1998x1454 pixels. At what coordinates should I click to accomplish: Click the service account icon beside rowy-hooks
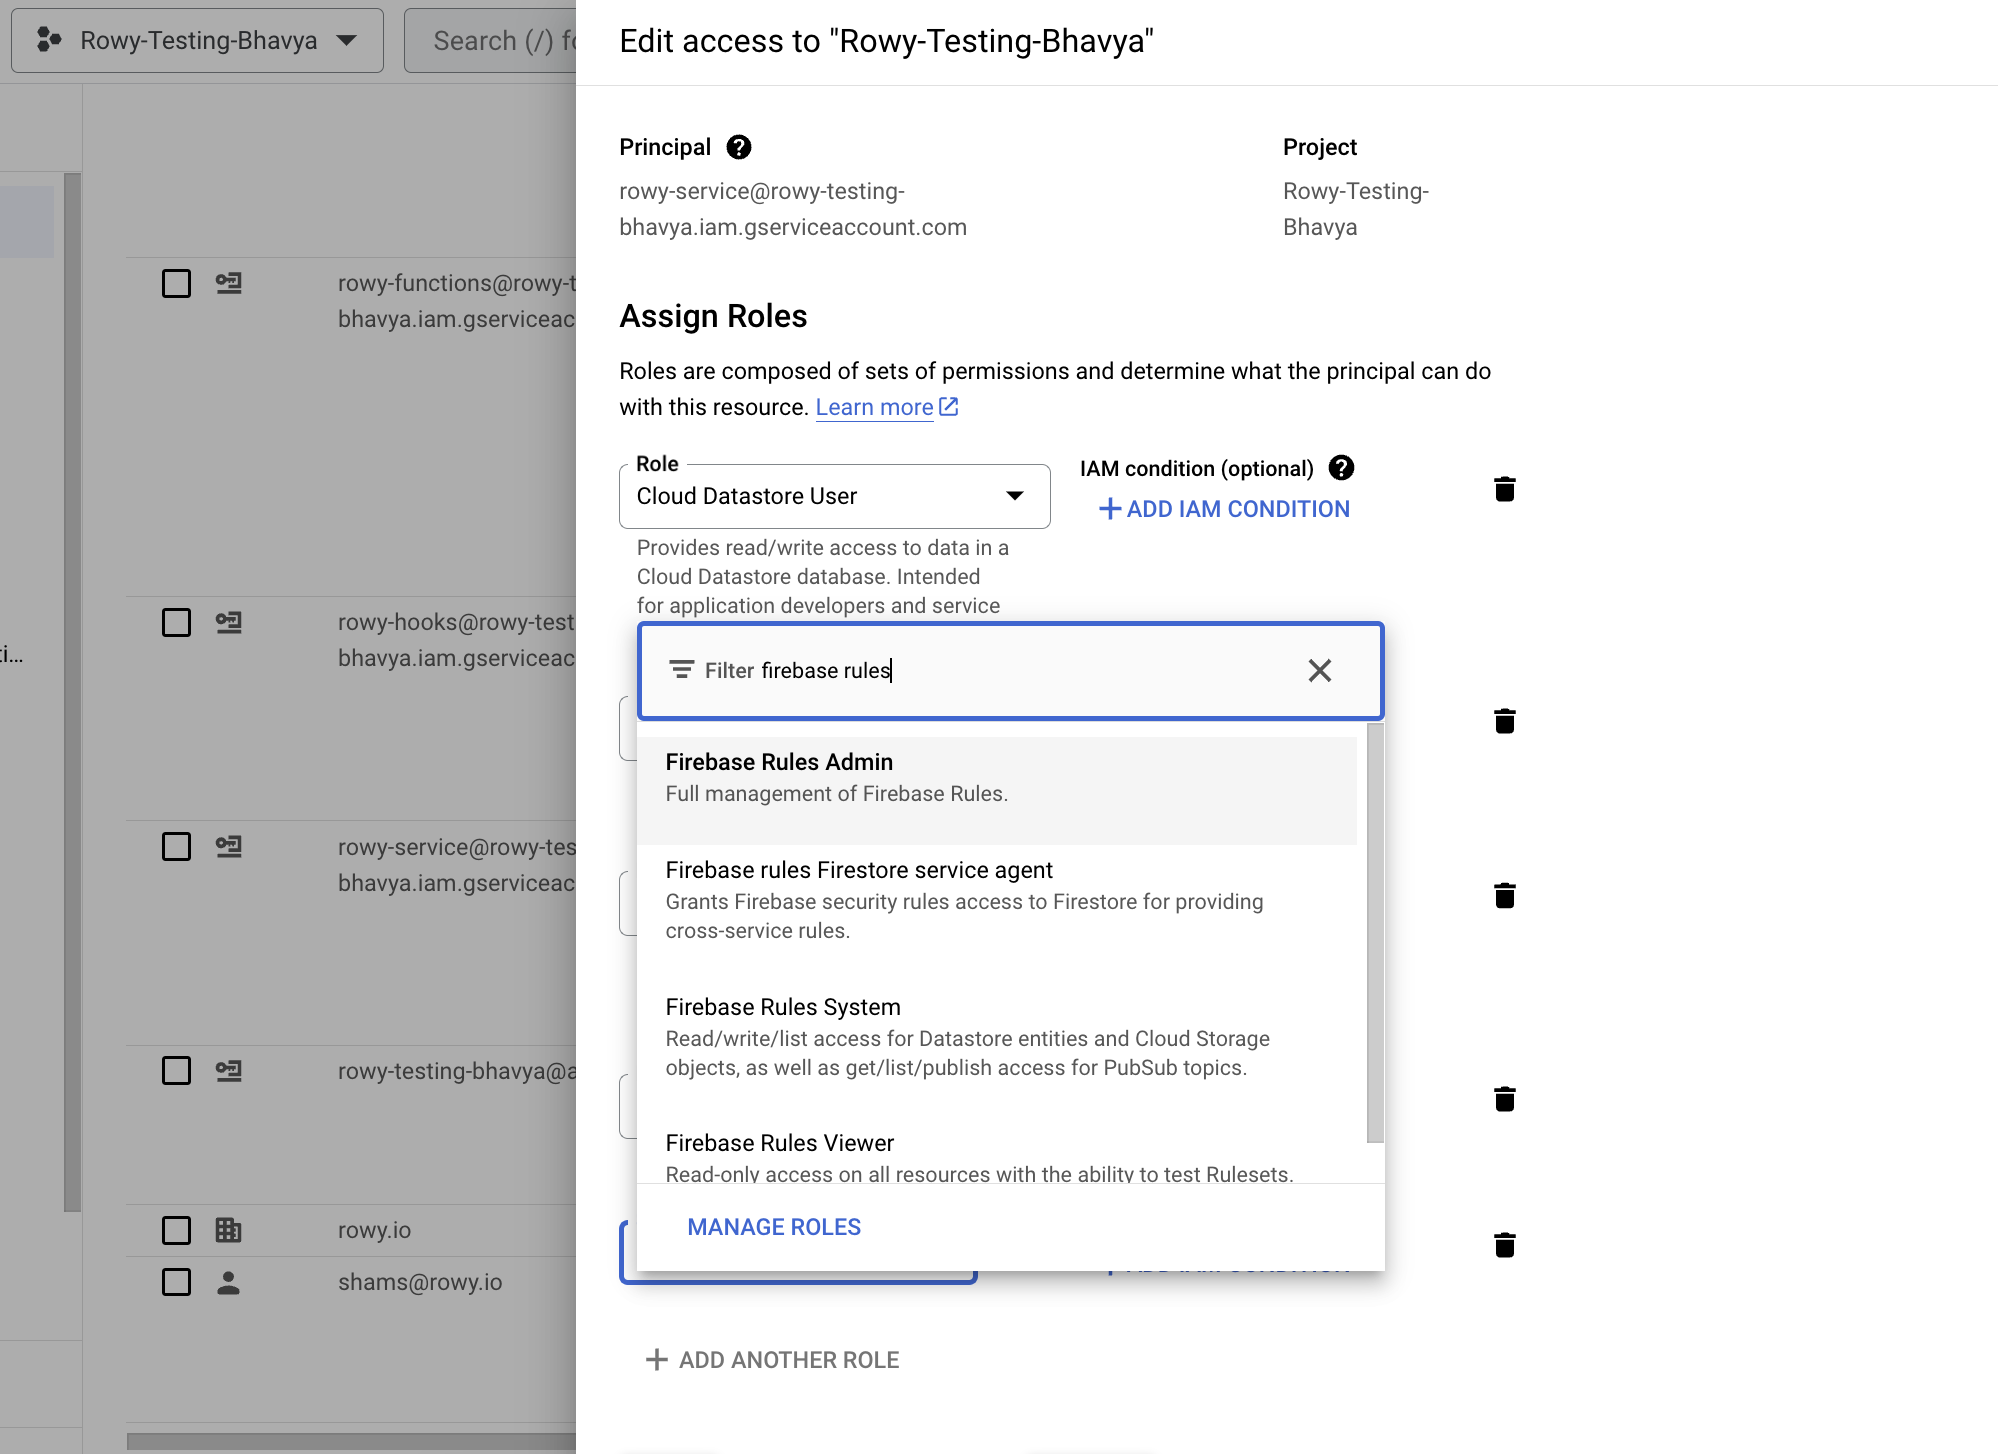point(228,623)
